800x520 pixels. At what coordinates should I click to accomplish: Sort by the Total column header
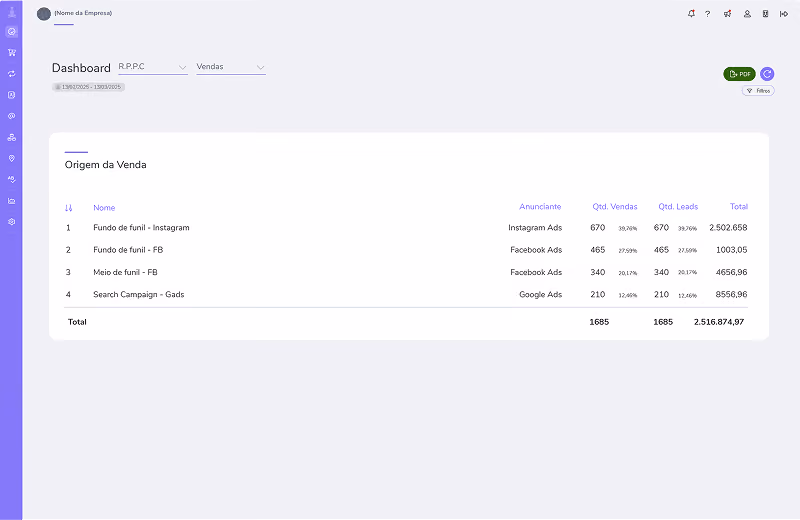click(739, 207)
